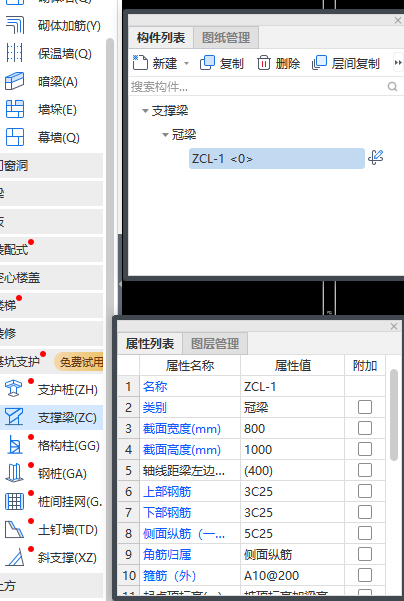Viewport: 404px width, 601px height.
Task: Switch to the 图纸管理 tab
Action: tap(226, 38)
